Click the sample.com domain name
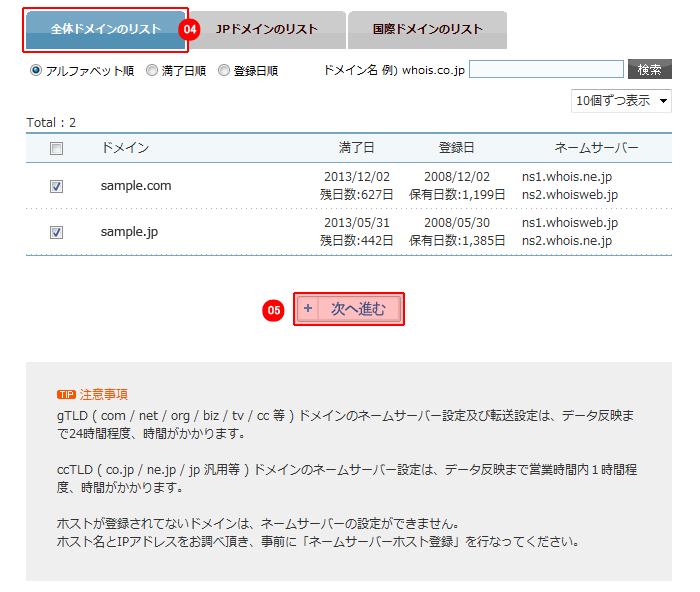Viewport: 700px width, 592px height. click(x=136, y=186)
